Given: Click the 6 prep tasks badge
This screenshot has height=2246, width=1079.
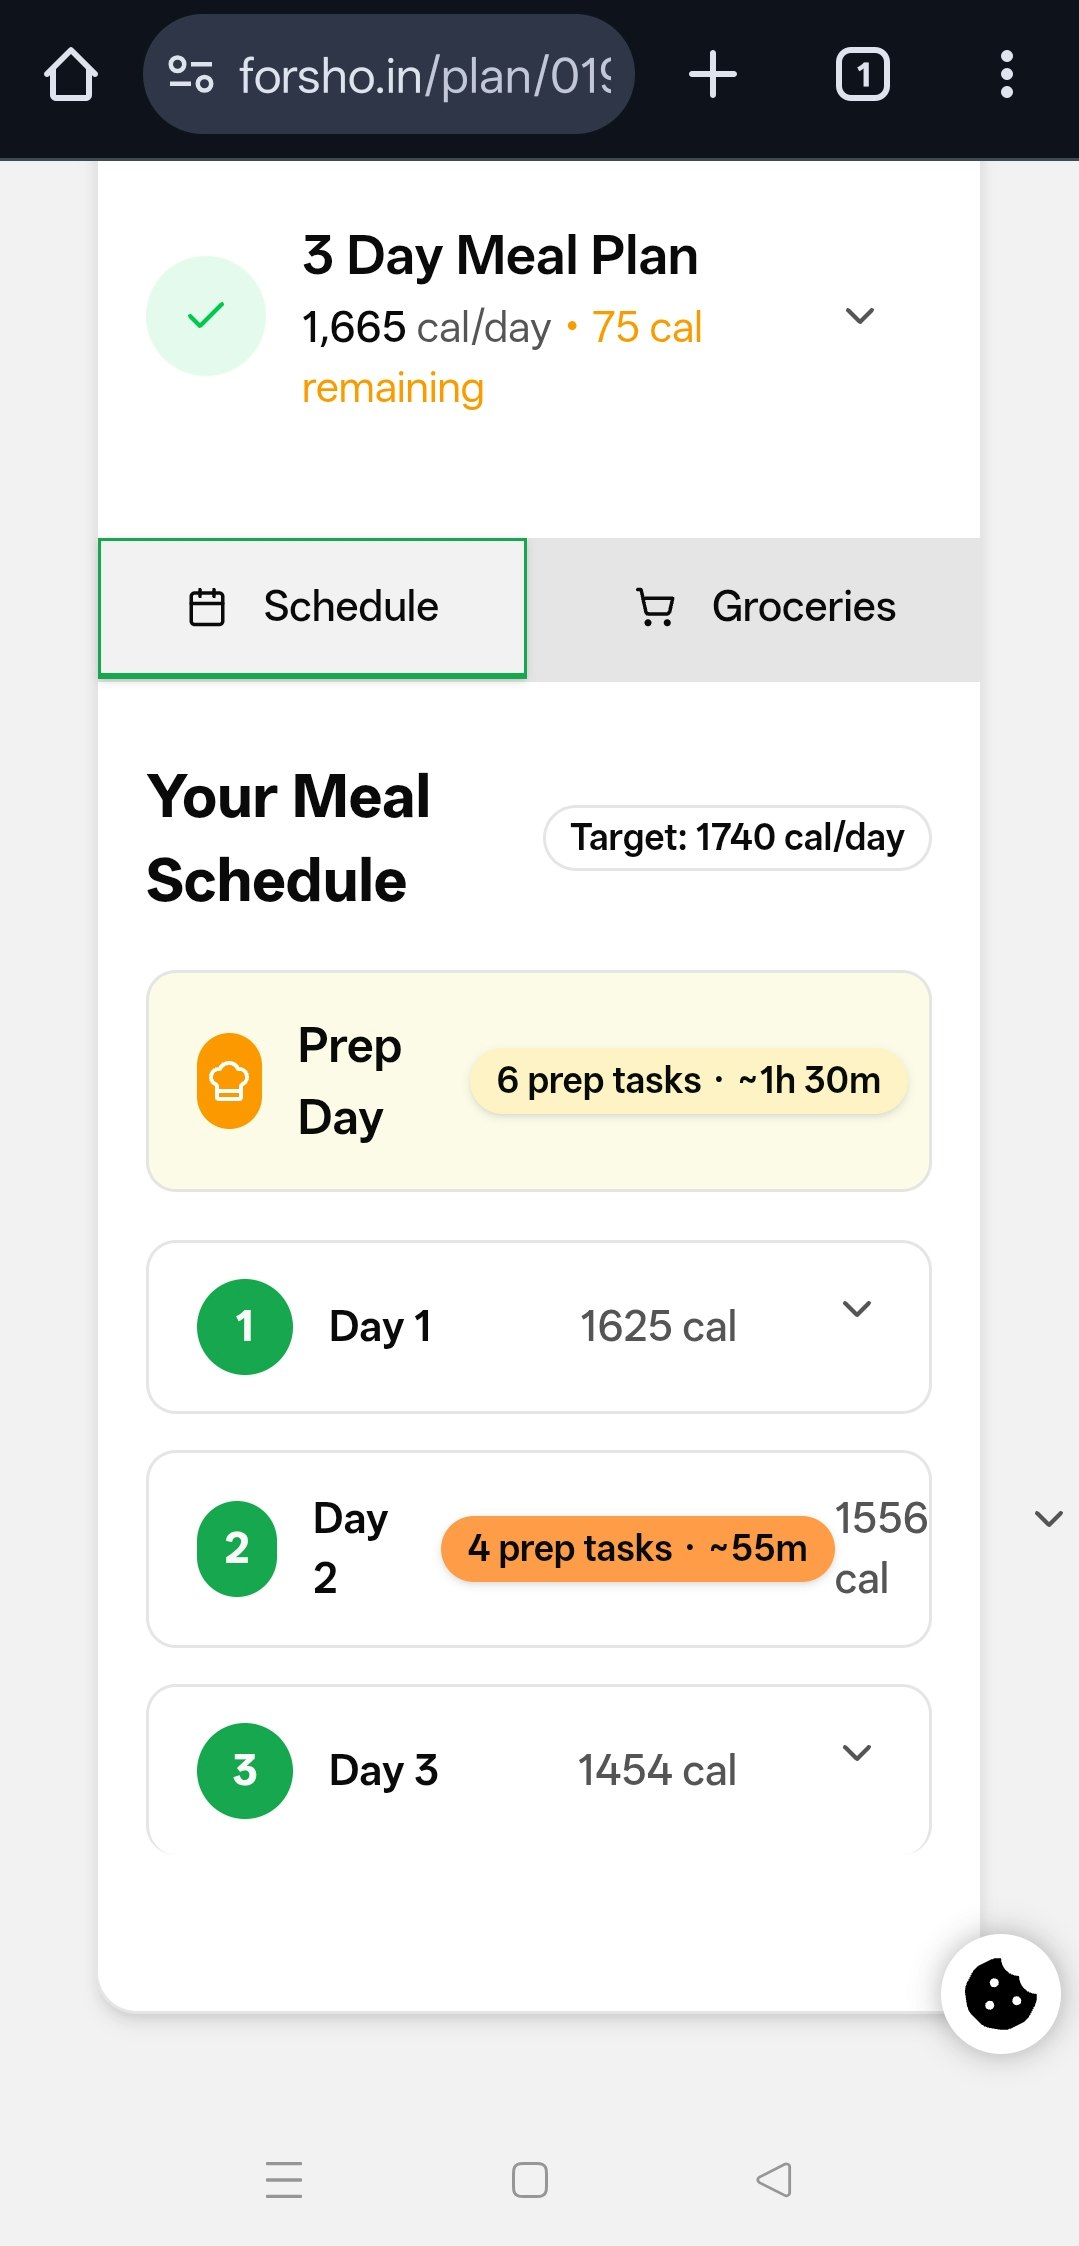Looking at the screenshot, I should [688, 1081].
